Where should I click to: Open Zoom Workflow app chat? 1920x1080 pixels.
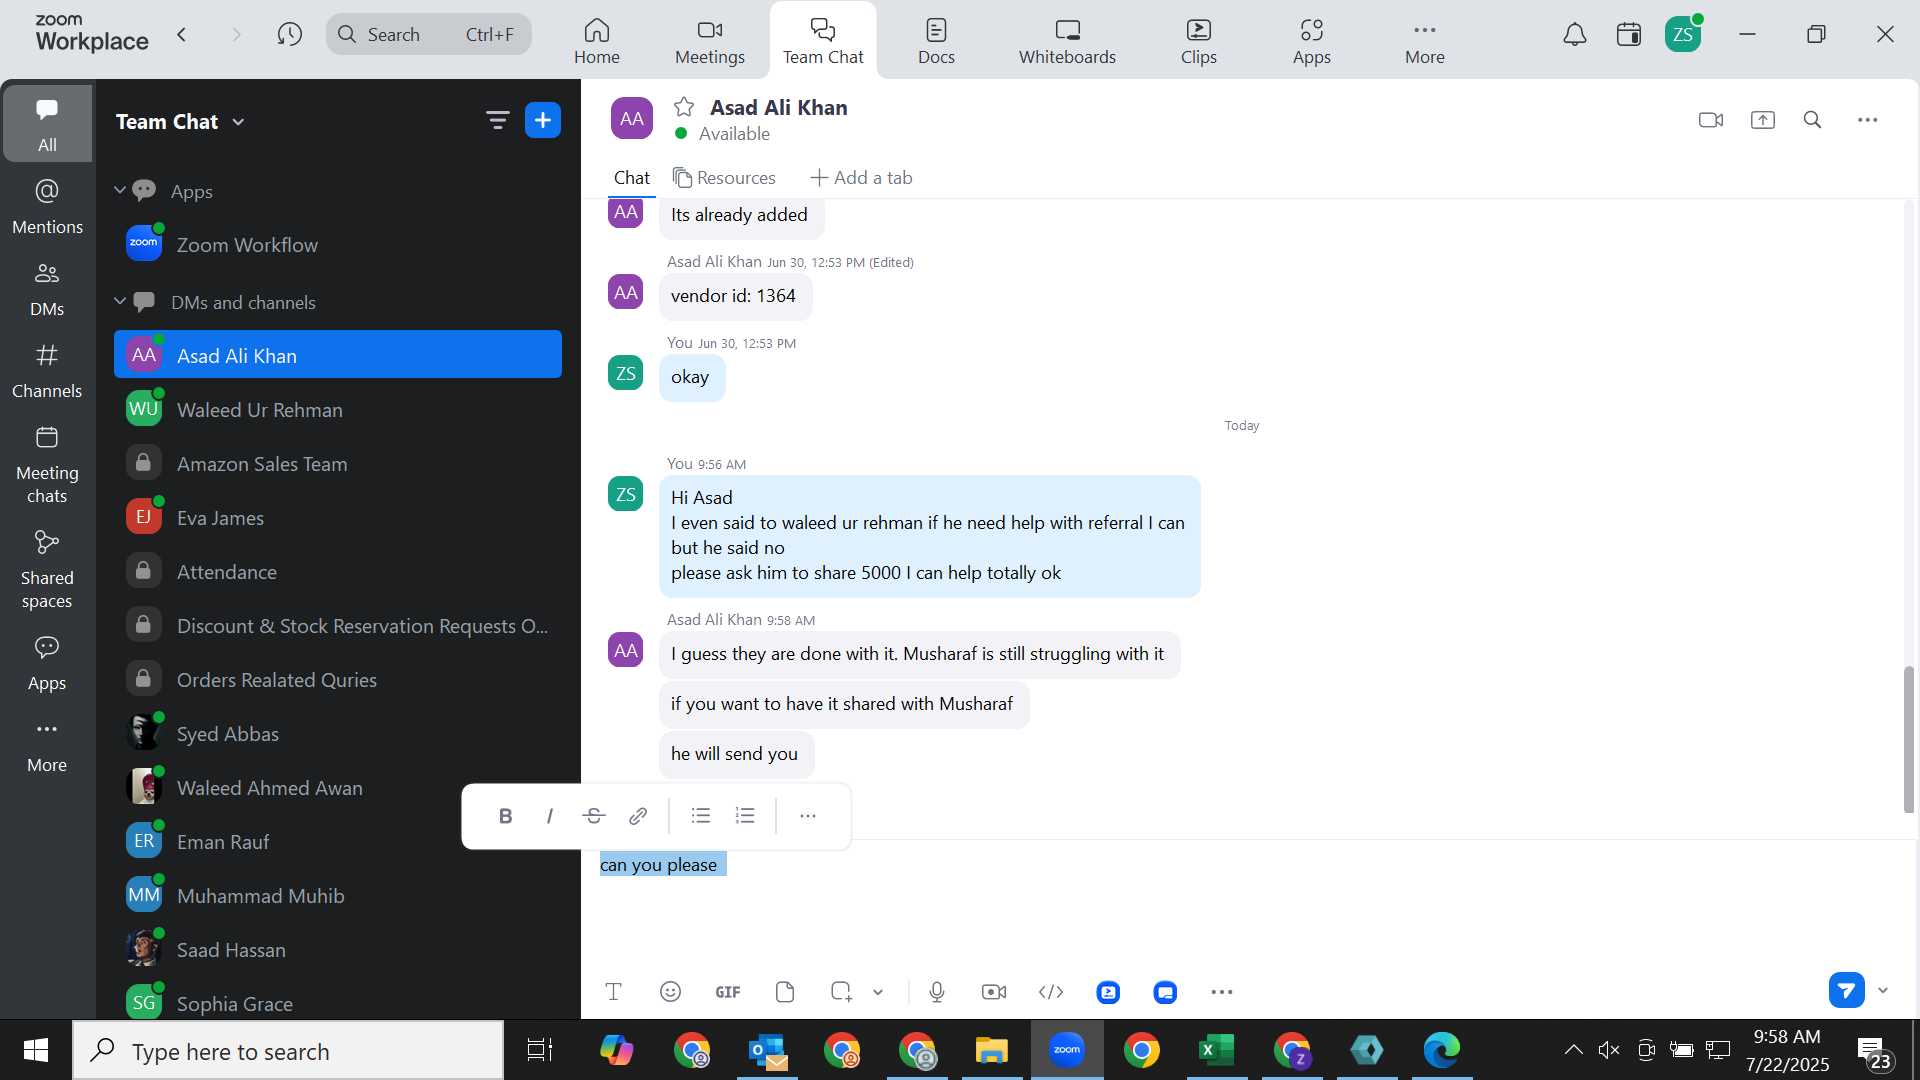click(x=338, y=244)
